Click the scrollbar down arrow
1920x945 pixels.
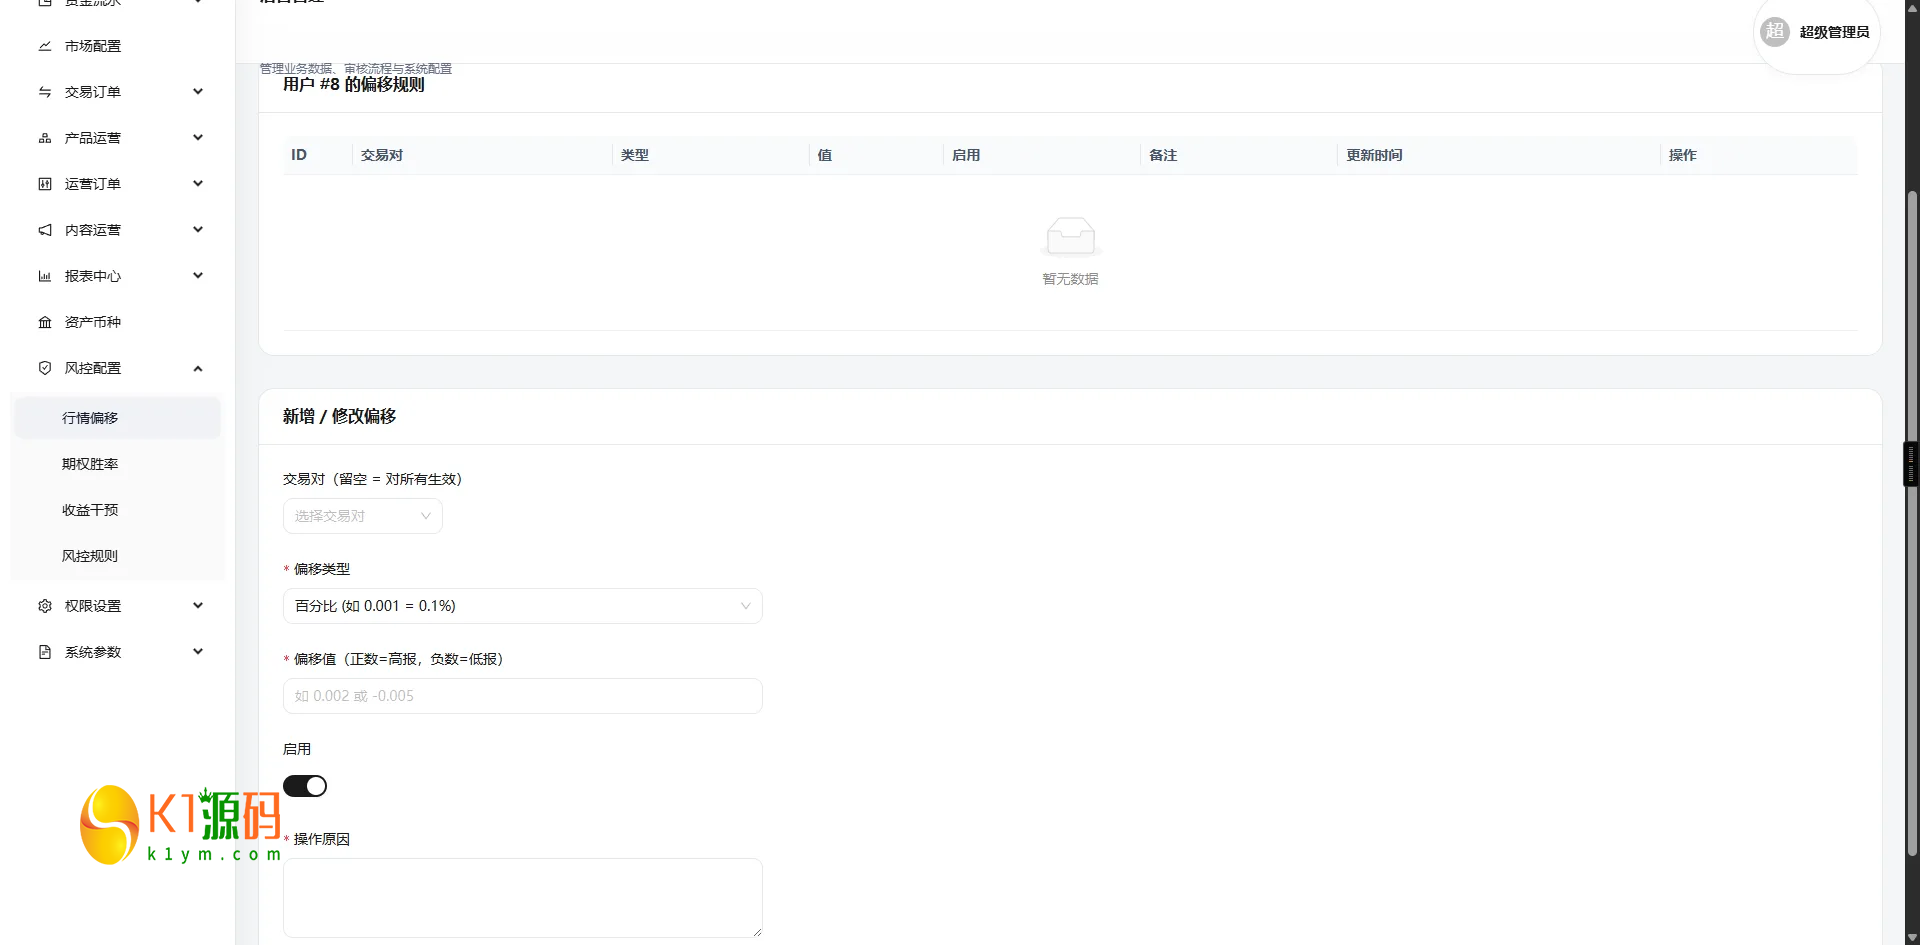click(x=1912, y=938)
